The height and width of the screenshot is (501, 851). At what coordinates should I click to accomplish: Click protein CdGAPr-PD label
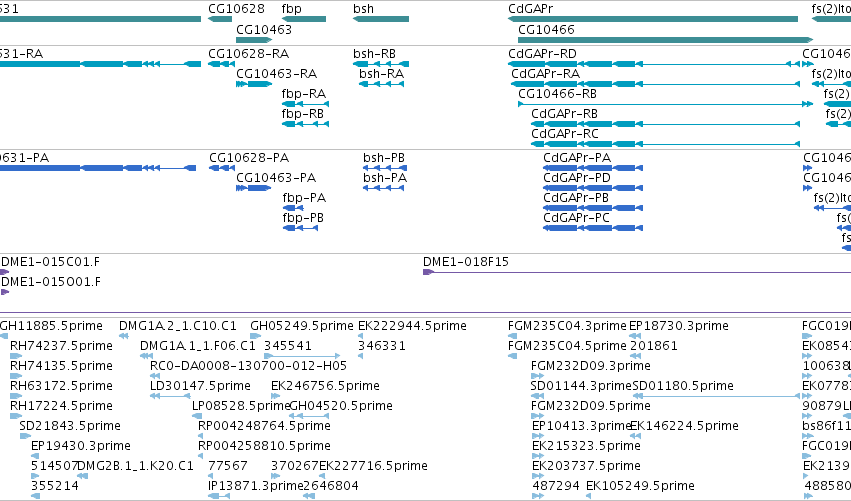pos(577,178)
